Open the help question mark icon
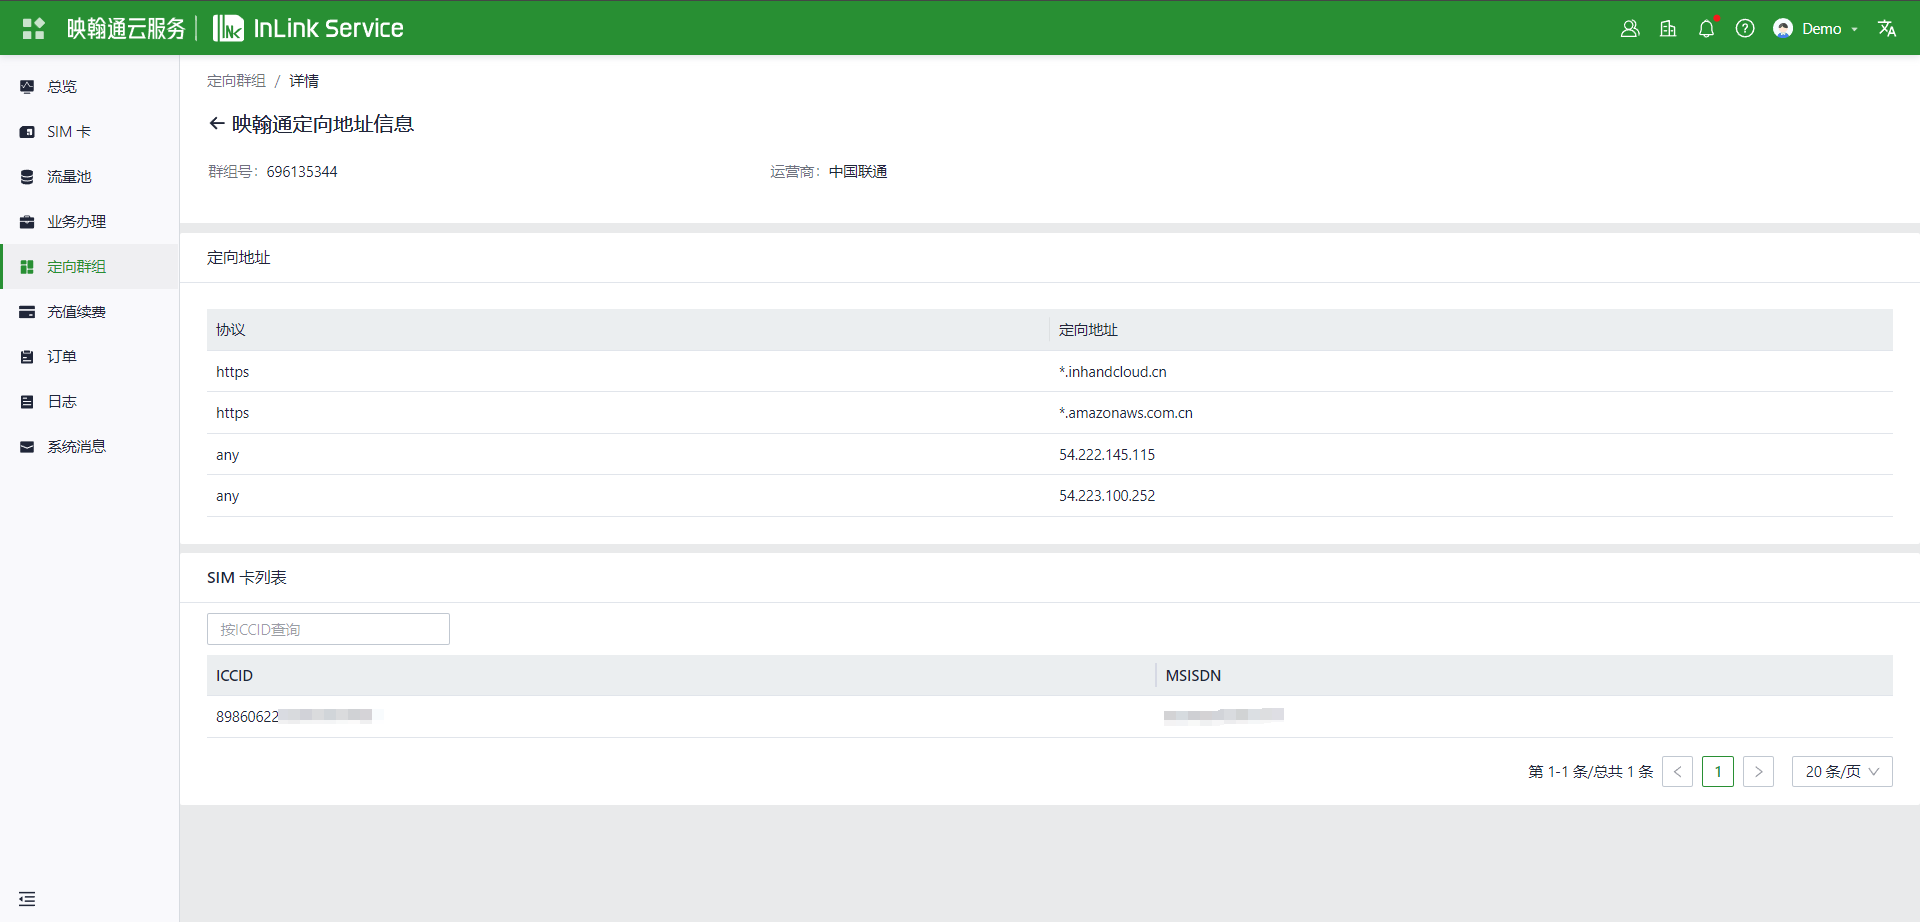 click(1745, 29)
